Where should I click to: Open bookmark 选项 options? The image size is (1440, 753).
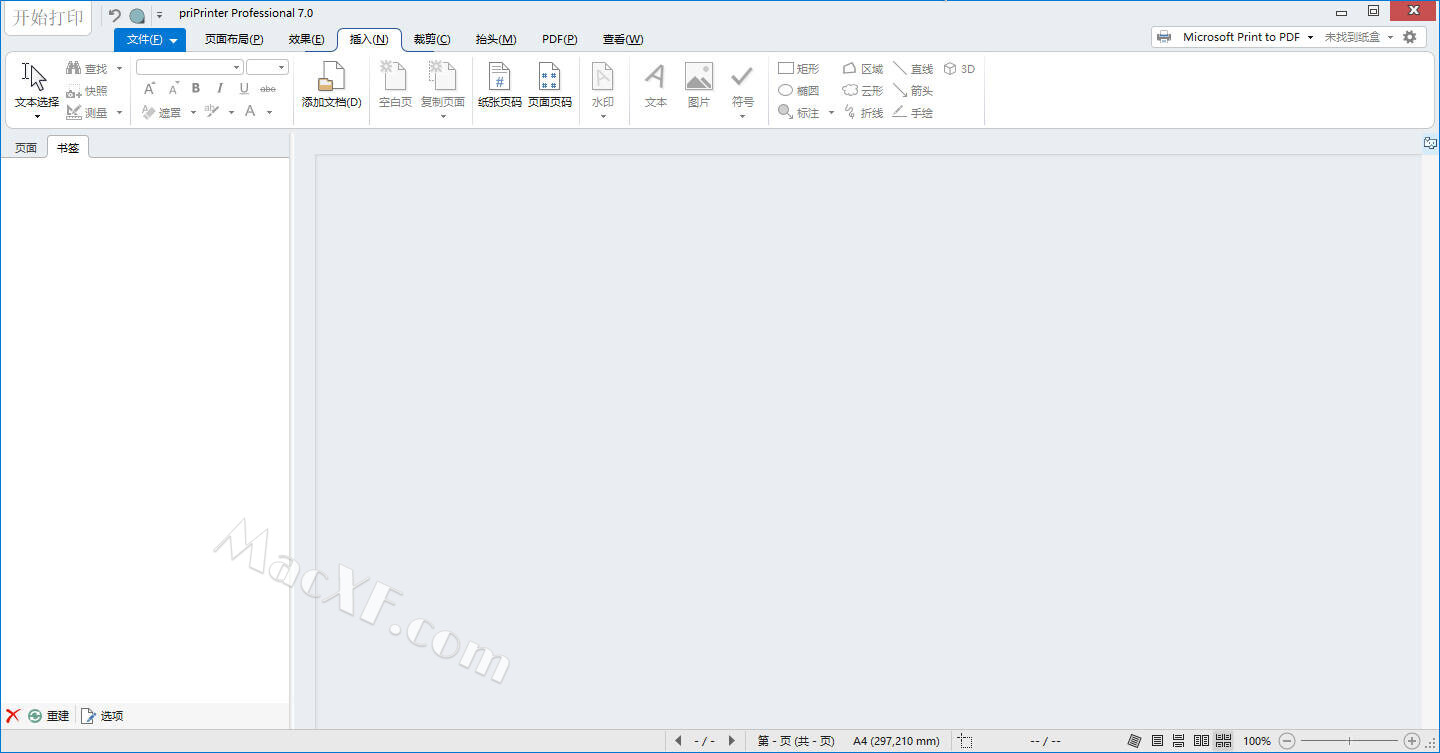coord(102,716)
